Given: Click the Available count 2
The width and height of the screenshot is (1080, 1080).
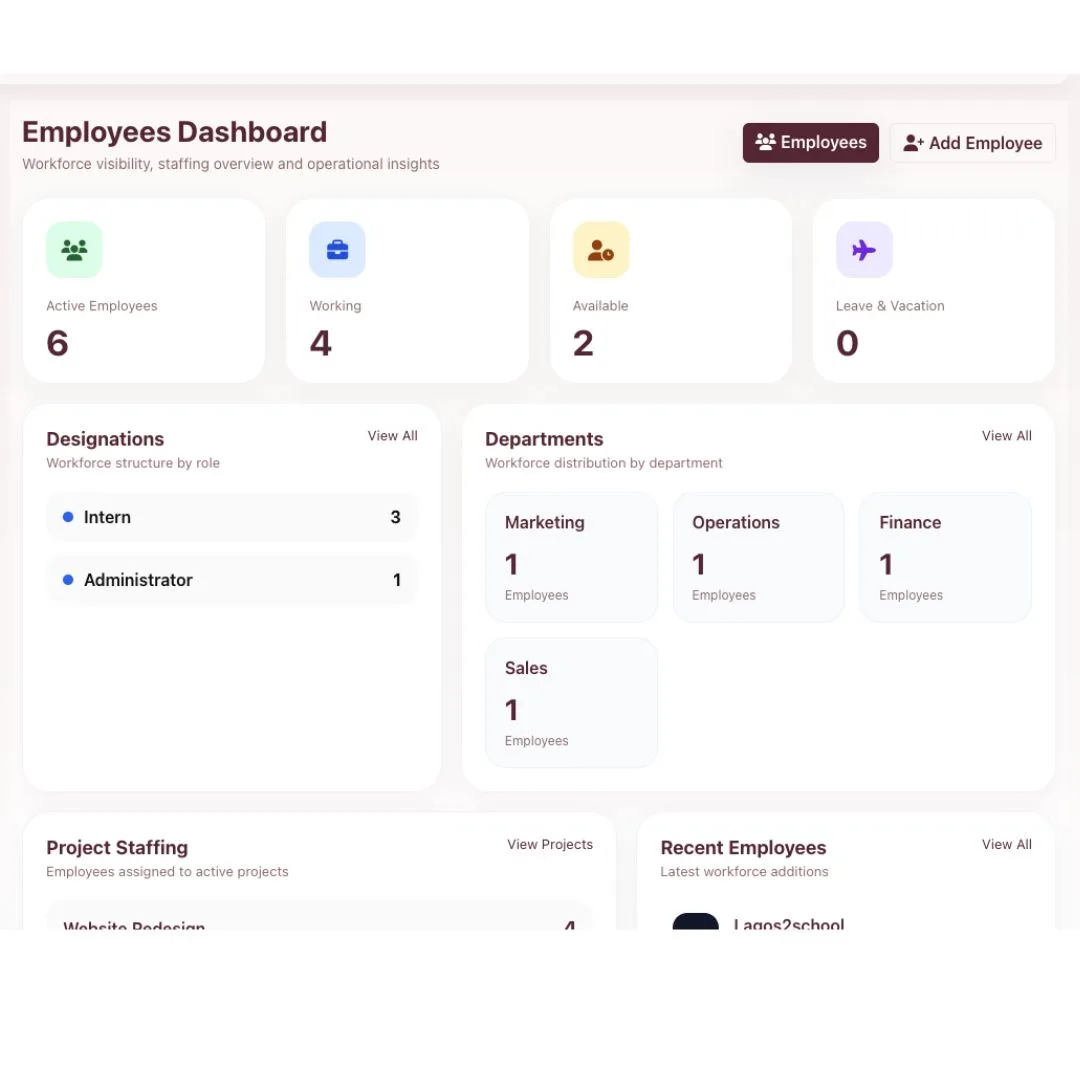Looking at the screenshot, I should click(x=583, y=343).
